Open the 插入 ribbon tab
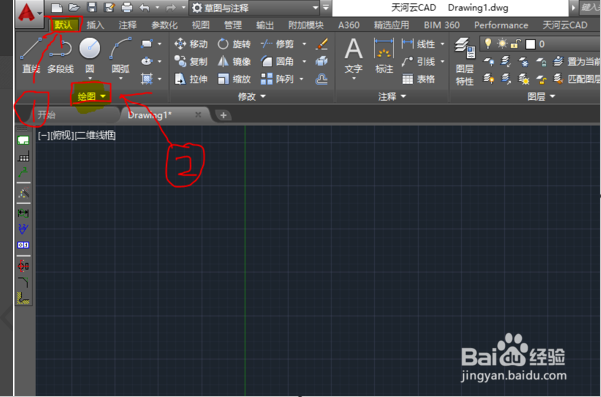Viewport: 601px width, 397px height. 95,25
